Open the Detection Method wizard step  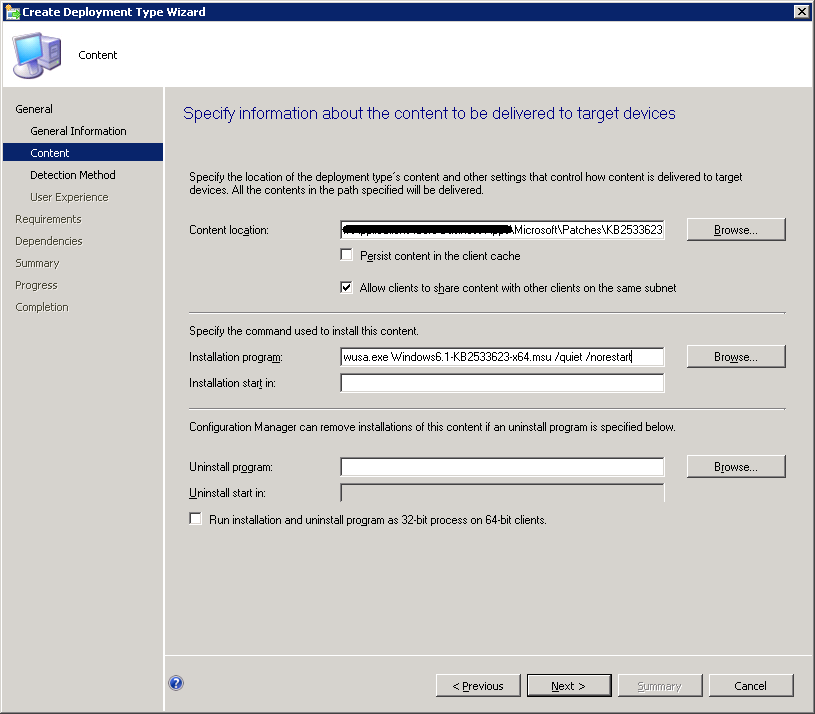pos(73,175)
